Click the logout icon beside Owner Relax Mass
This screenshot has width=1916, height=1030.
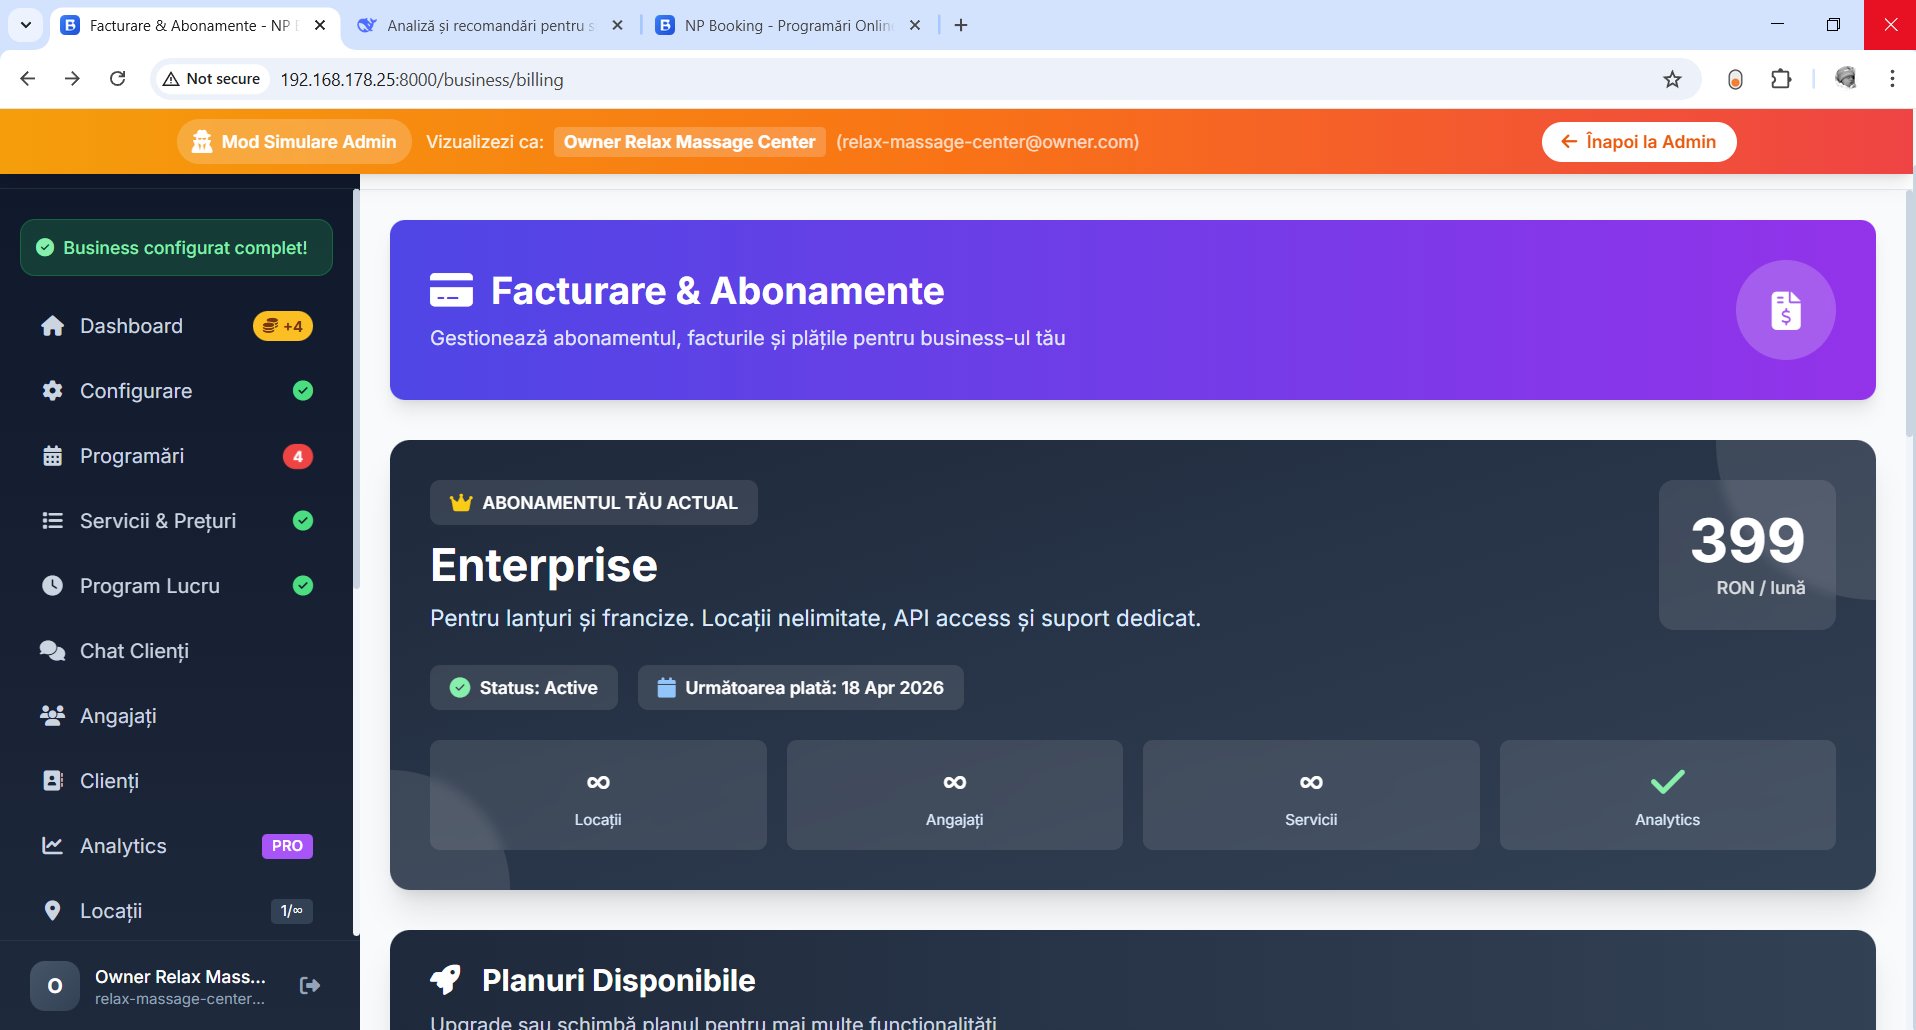(310, 986)
